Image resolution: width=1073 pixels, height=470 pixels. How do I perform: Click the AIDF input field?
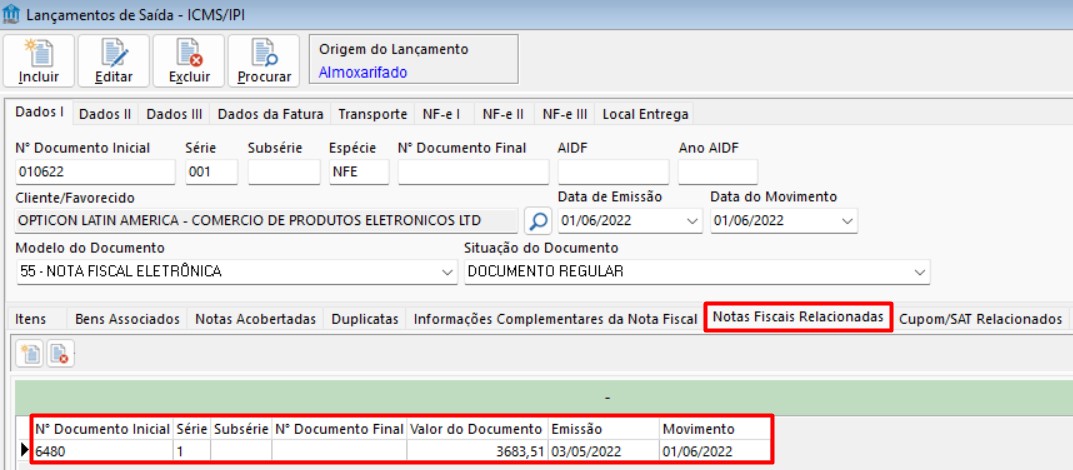[x=614, y=172]
